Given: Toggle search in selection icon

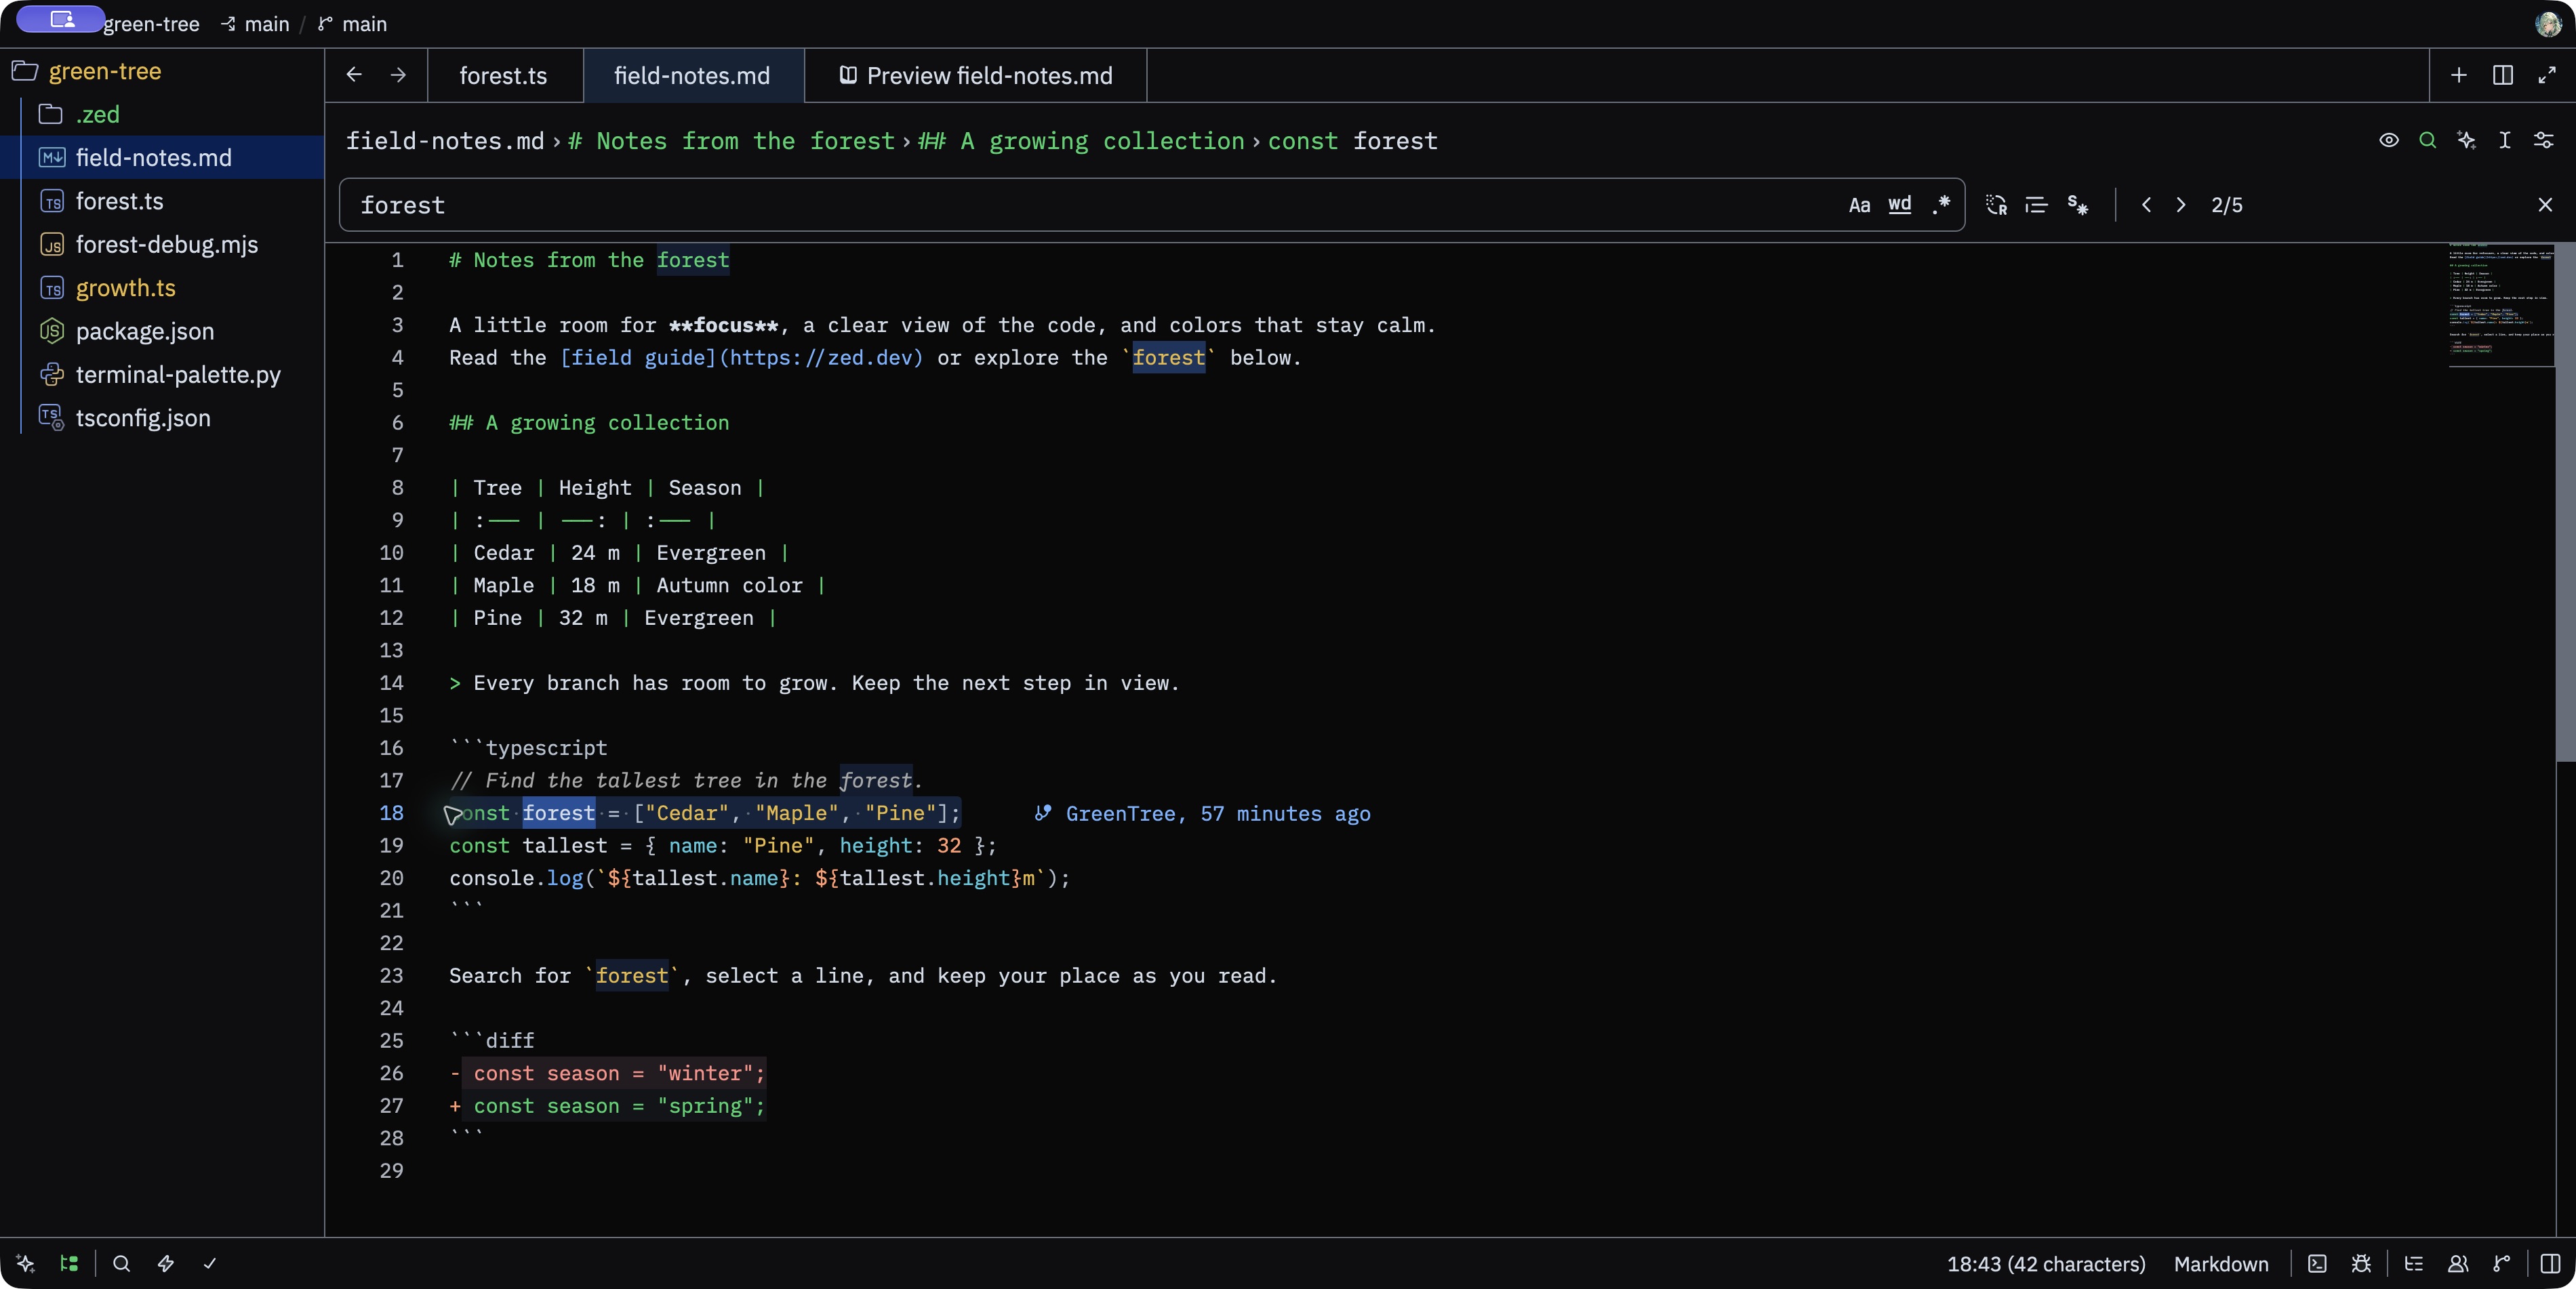Looking at the screenshot, I should [2037, 205].
